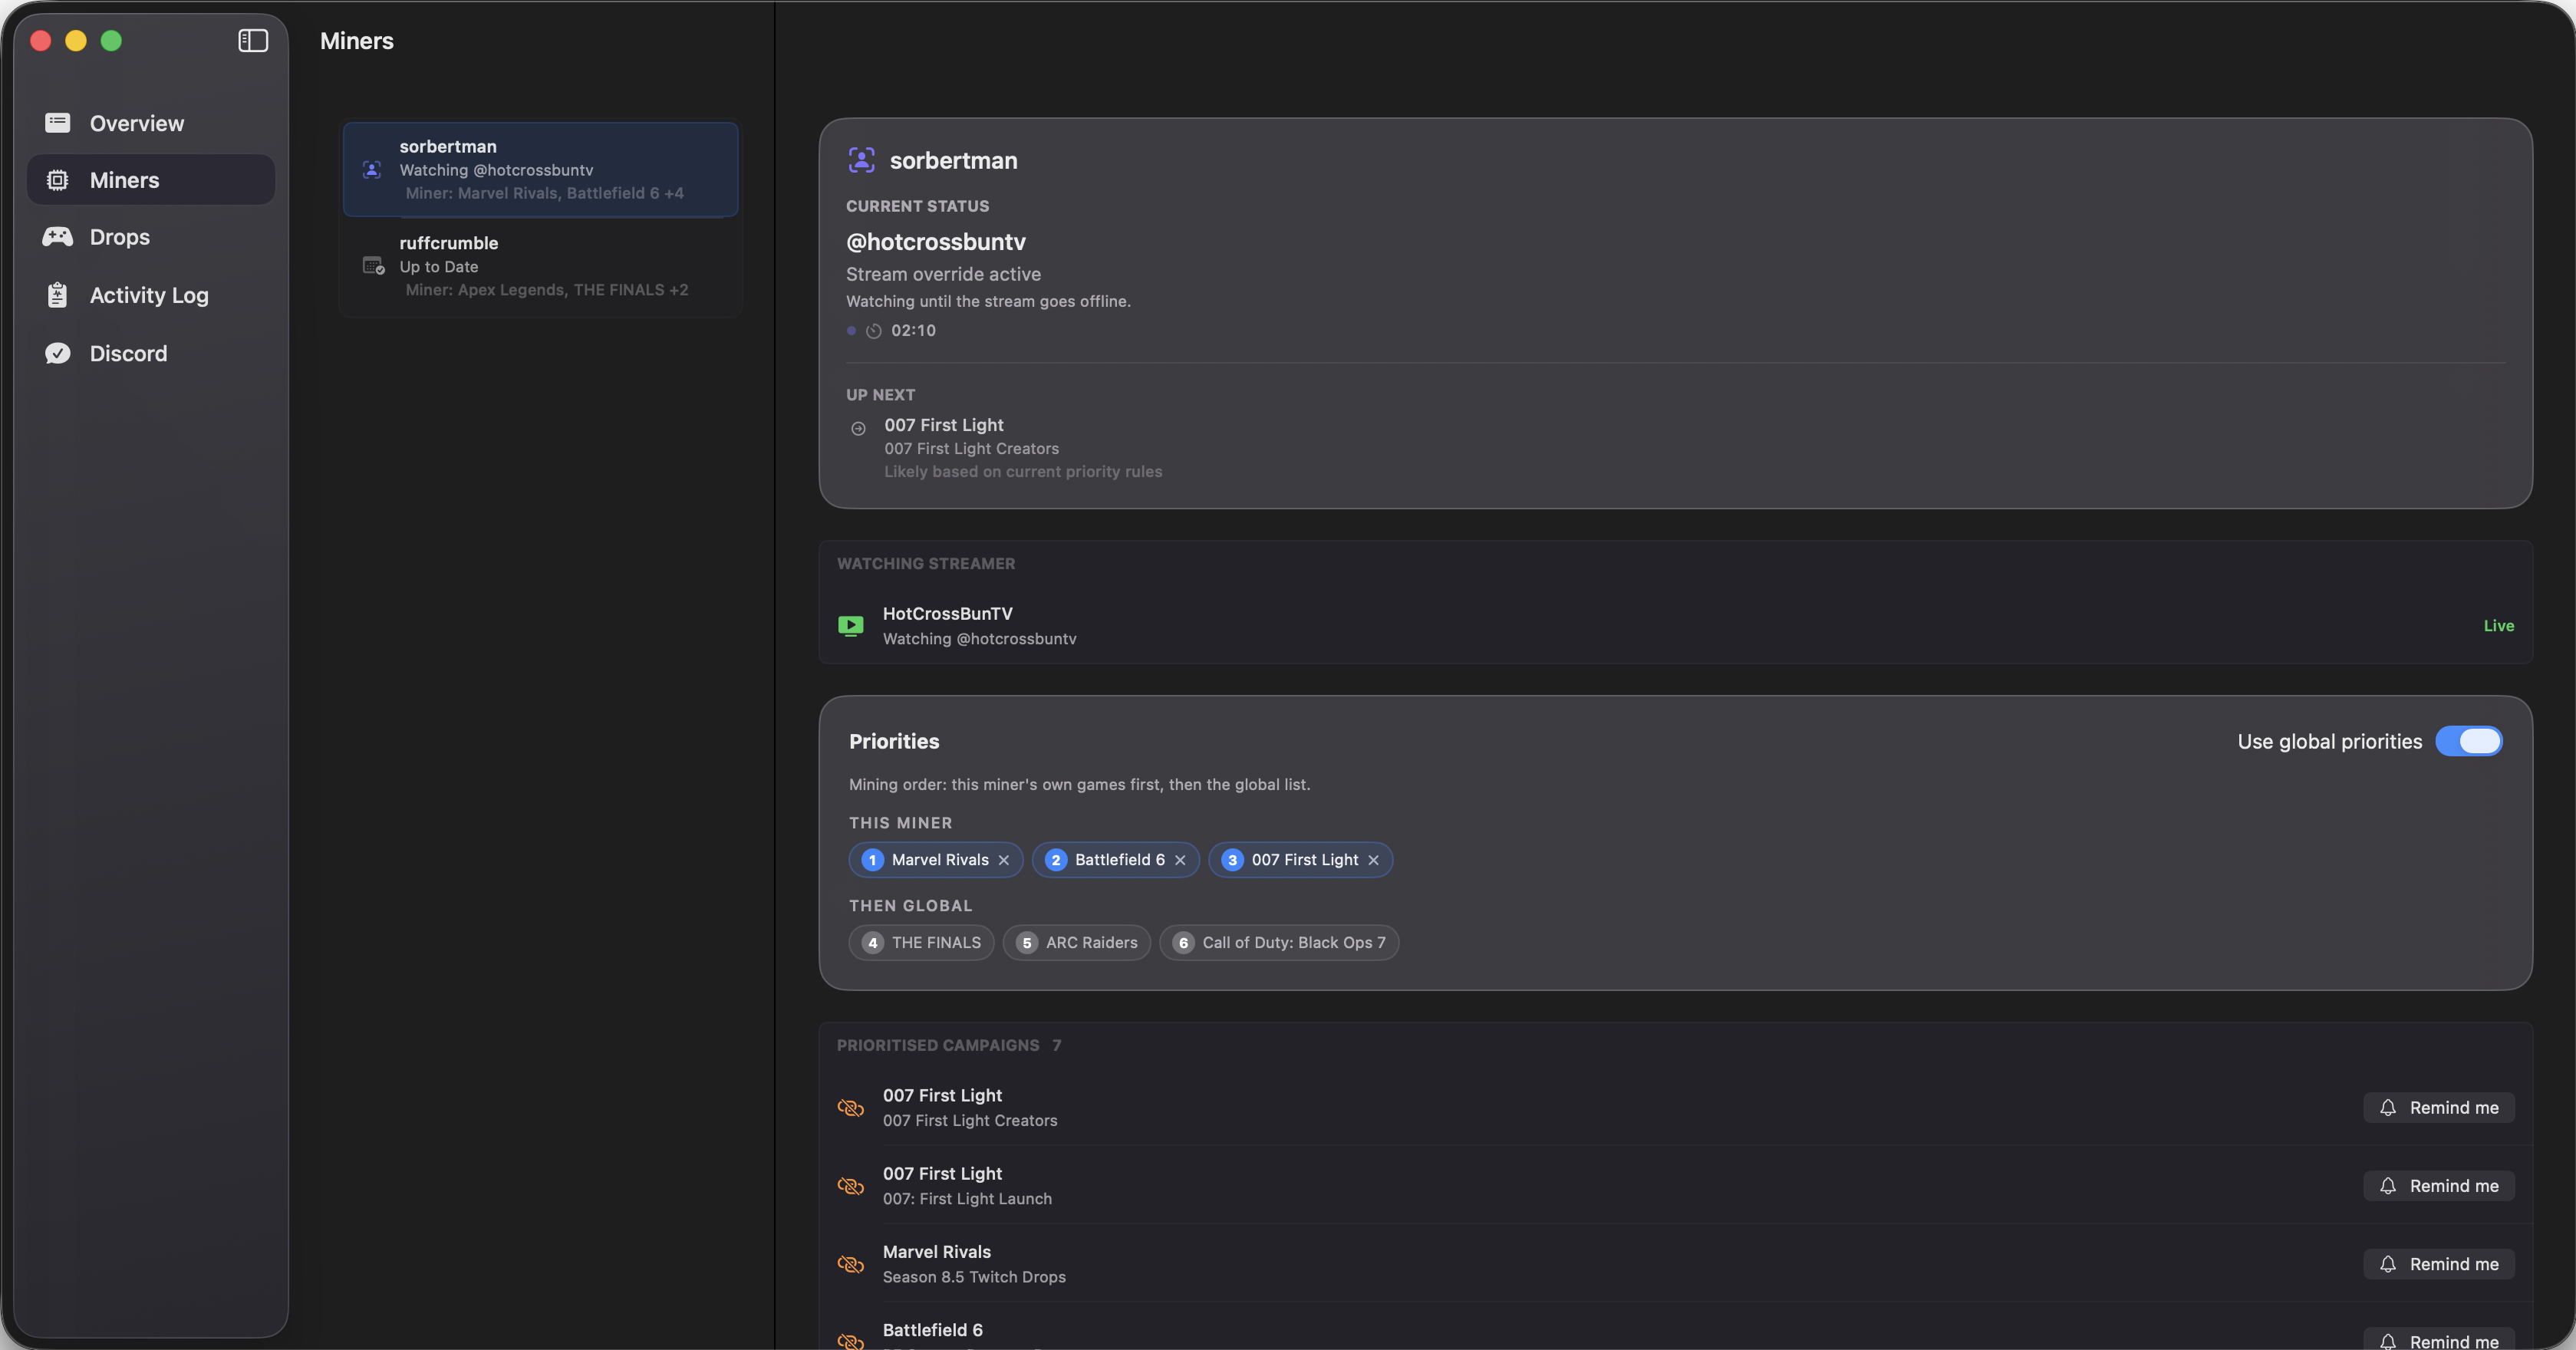Click the 02:10 timer value
The width and height of the screenshot is (2576, 1350).
click(913, 331)
